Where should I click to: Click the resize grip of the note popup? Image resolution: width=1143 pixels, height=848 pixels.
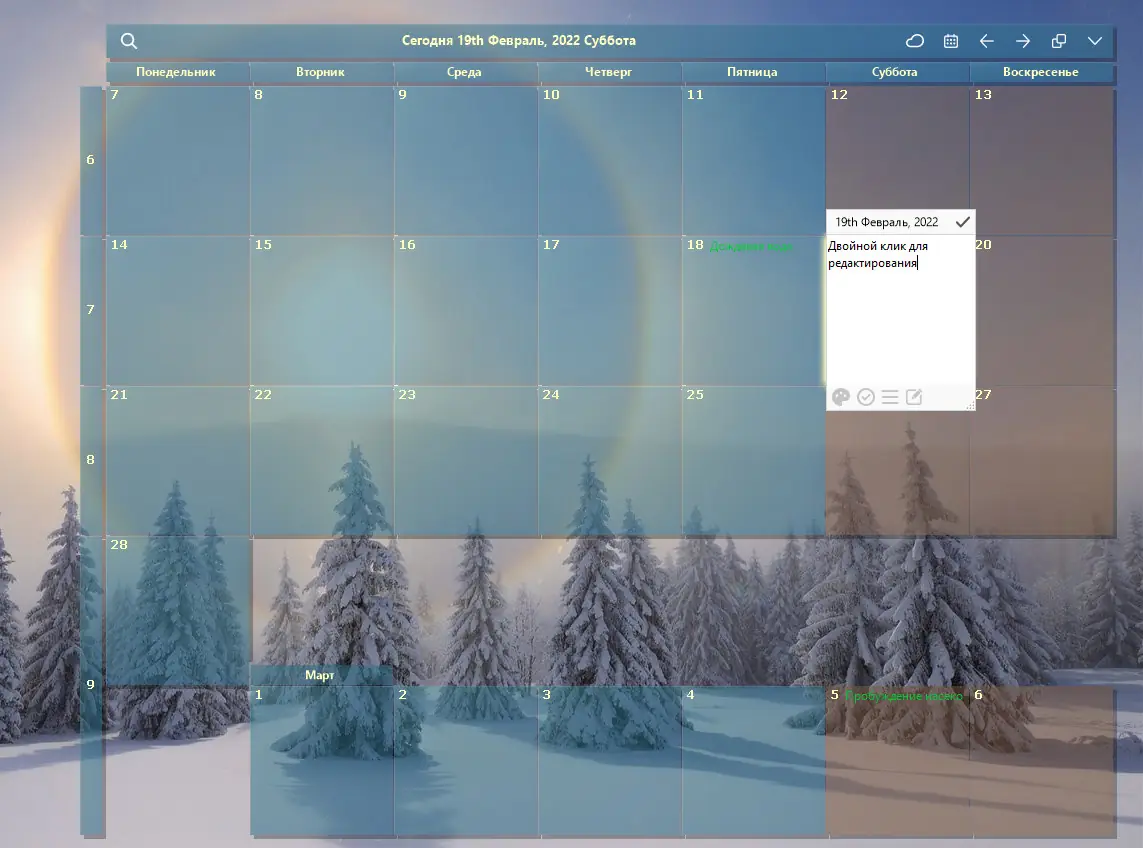(x=970, y=405)
